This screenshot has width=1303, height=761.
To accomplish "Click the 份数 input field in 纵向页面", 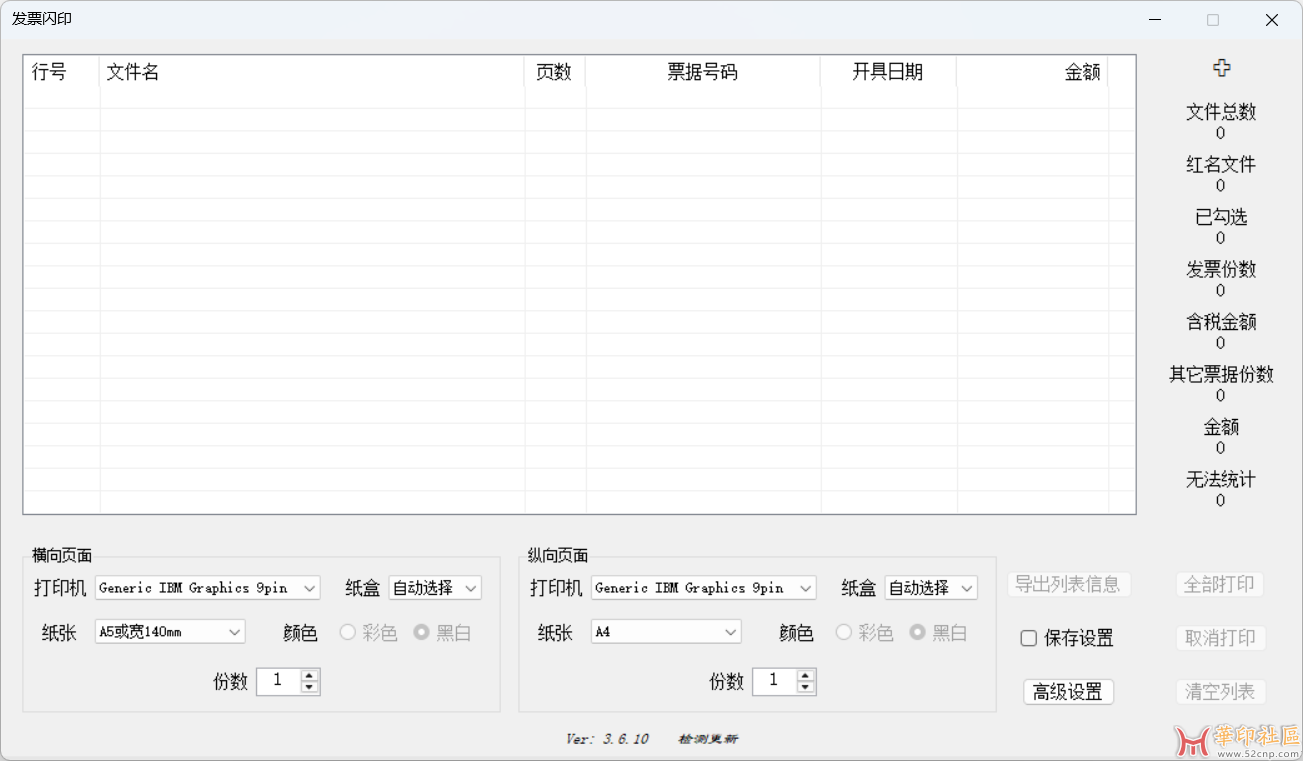I will 775,681.
